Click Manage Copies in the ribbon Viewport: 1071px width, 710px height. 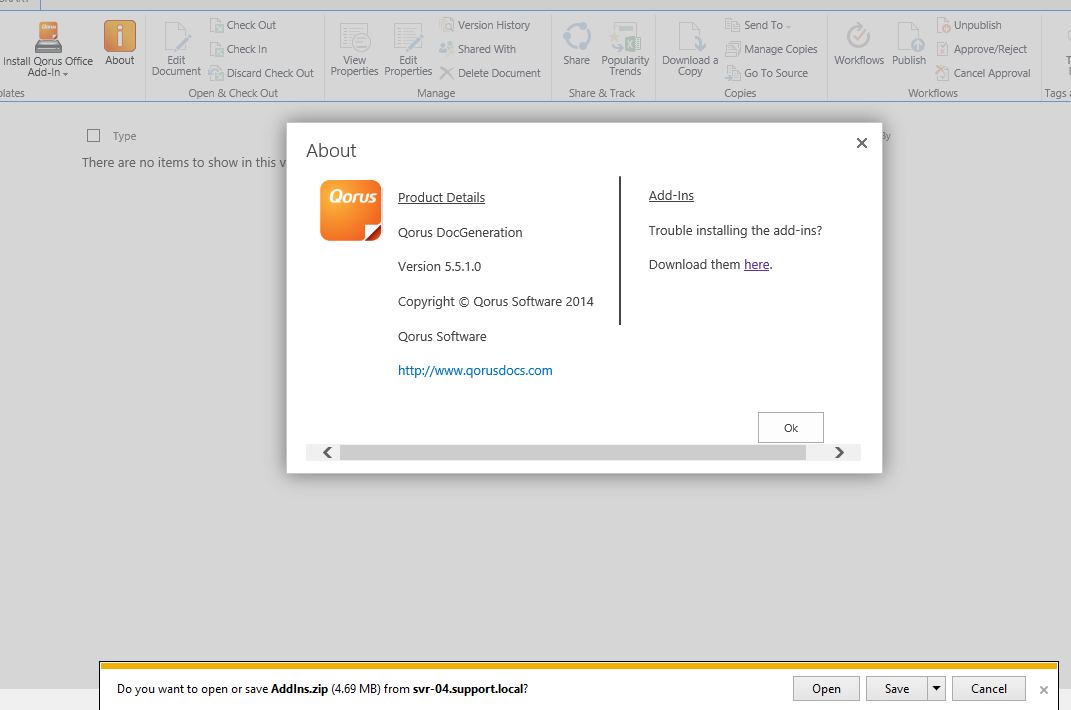click(772, 49)
